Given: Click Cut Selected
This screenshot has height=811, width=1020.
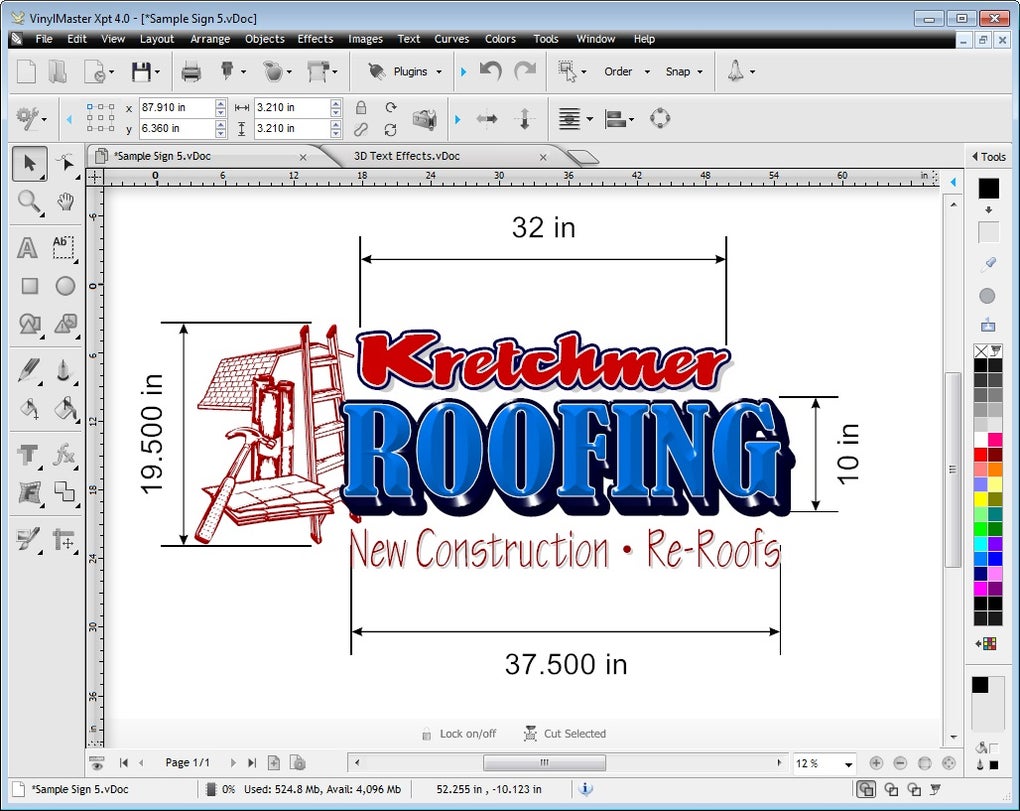Looking at the screenshot, I should [565, 734].
